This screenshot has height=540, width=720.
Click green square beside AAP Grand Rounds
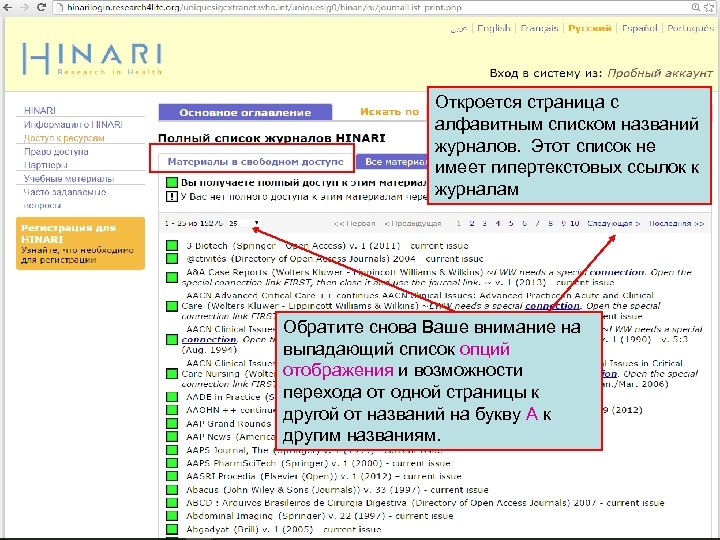coord(172,423)
